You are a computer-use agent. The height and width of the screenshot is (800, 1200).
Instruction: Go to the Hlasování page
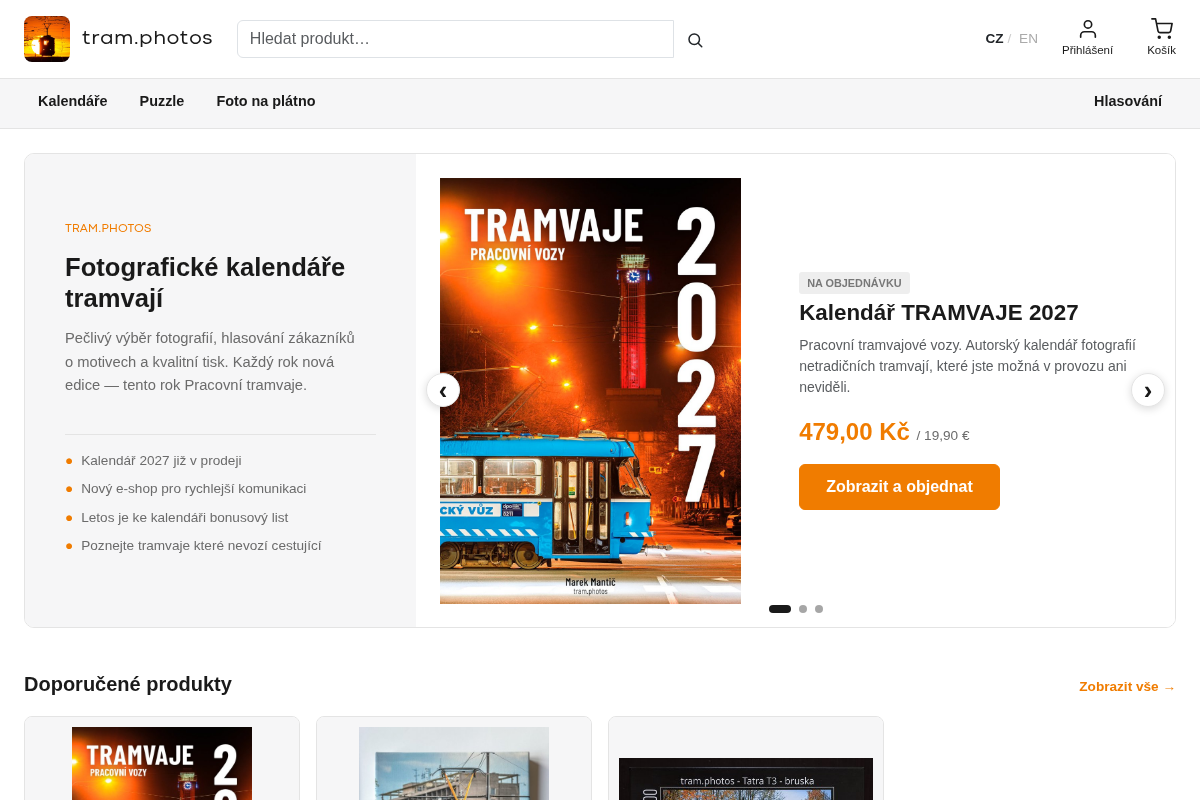(1128, 101)
